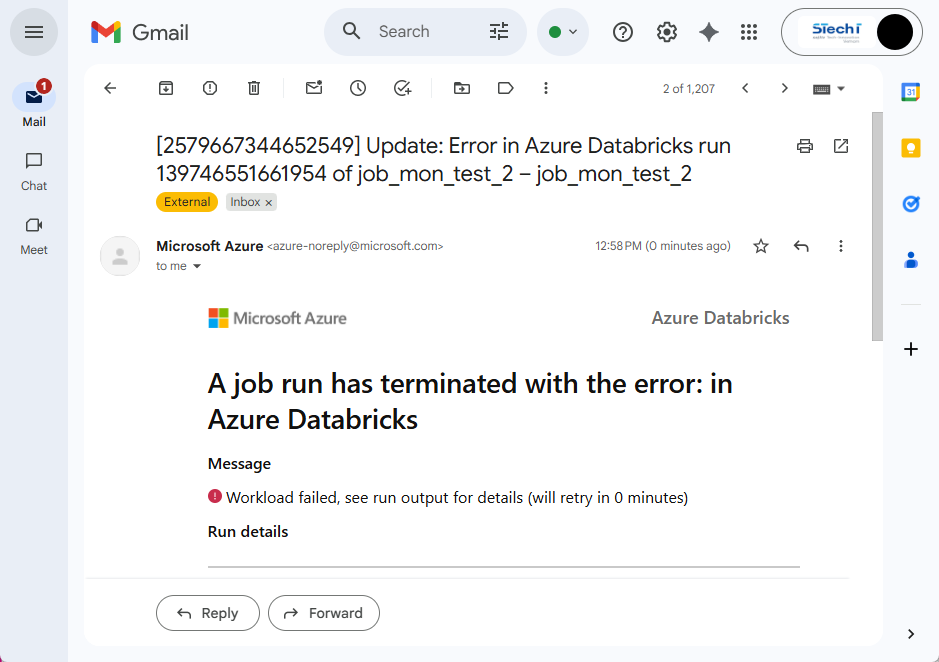939x662 pixels.
Task: Click the Search mail field
Action: click(420, 32)
